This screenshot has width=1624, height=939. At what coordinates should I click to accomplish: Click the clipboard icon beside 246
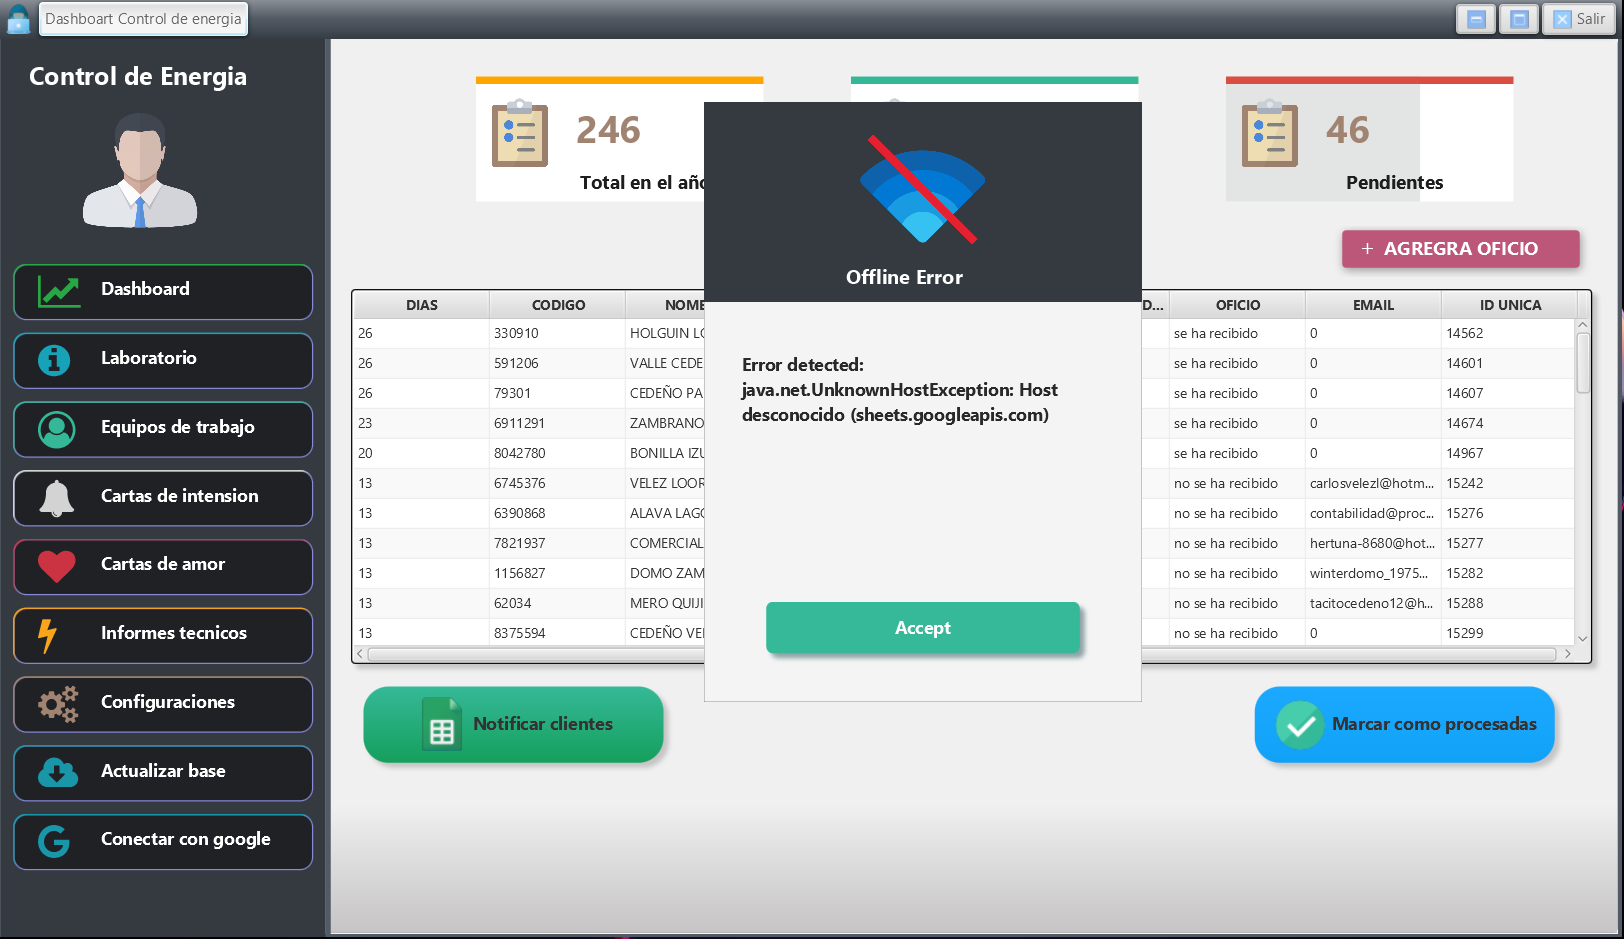pyautogui.click(x=520, y=133)
